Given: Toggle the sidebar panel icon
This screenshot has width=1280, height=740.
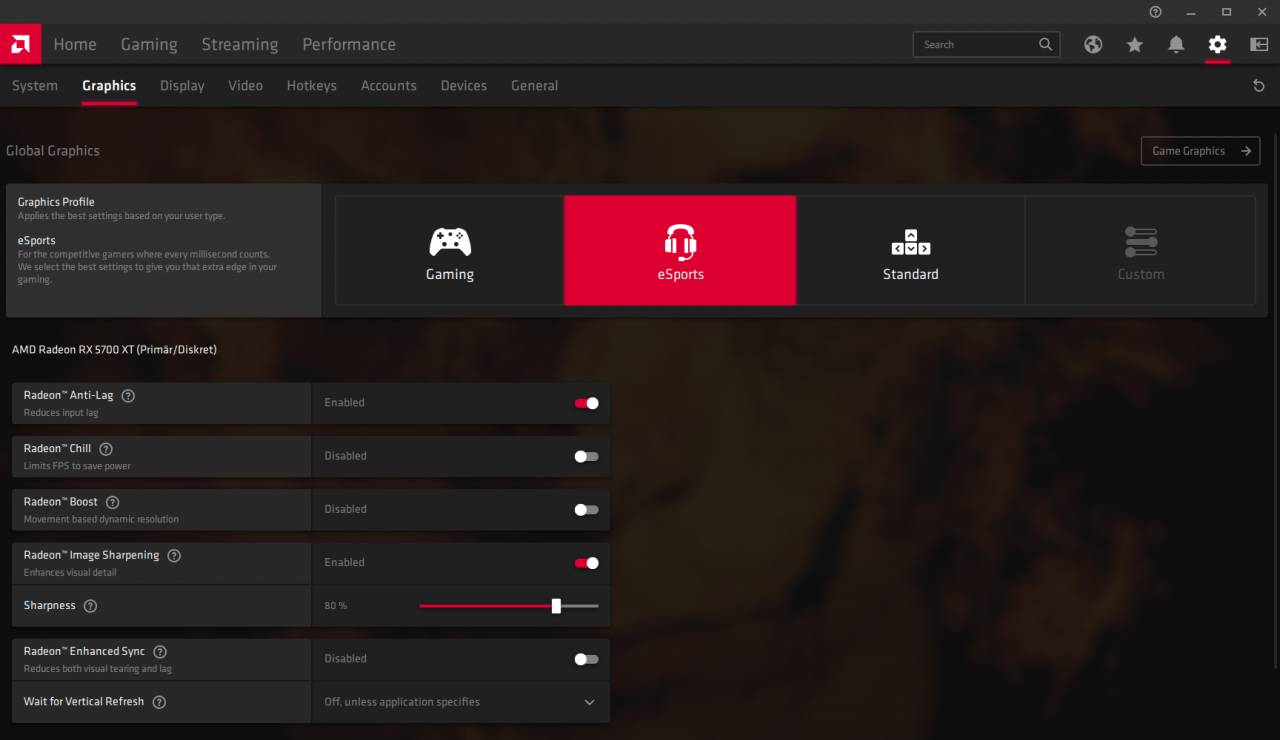Looking at the screenshot, I should tap(1259, 44).
